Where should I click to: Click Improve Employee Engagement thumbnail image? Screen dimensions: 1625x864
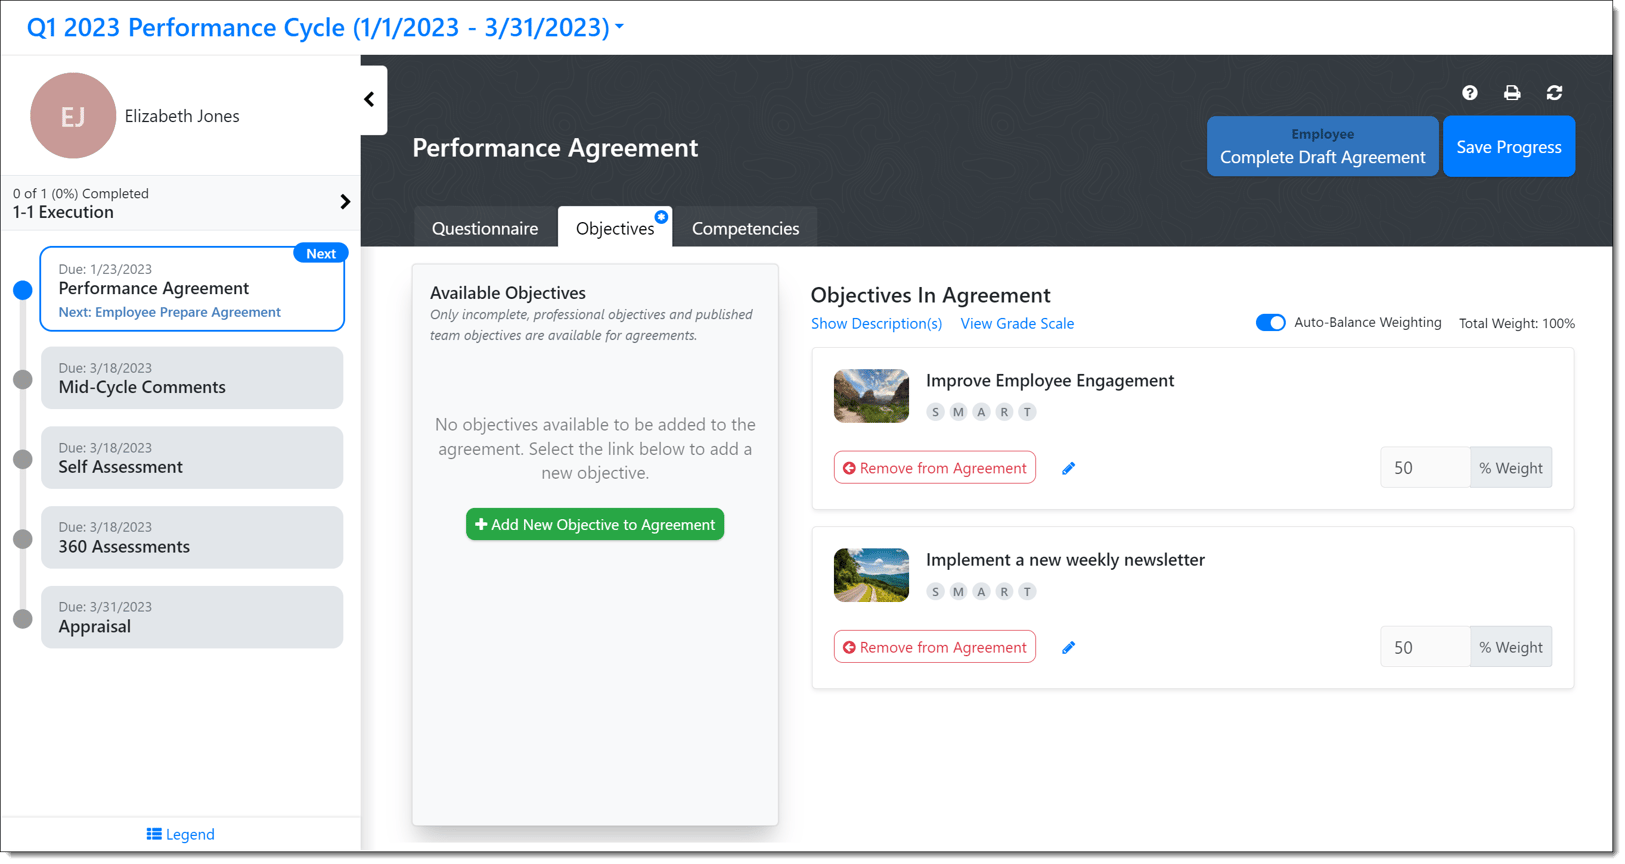(871, 396)
